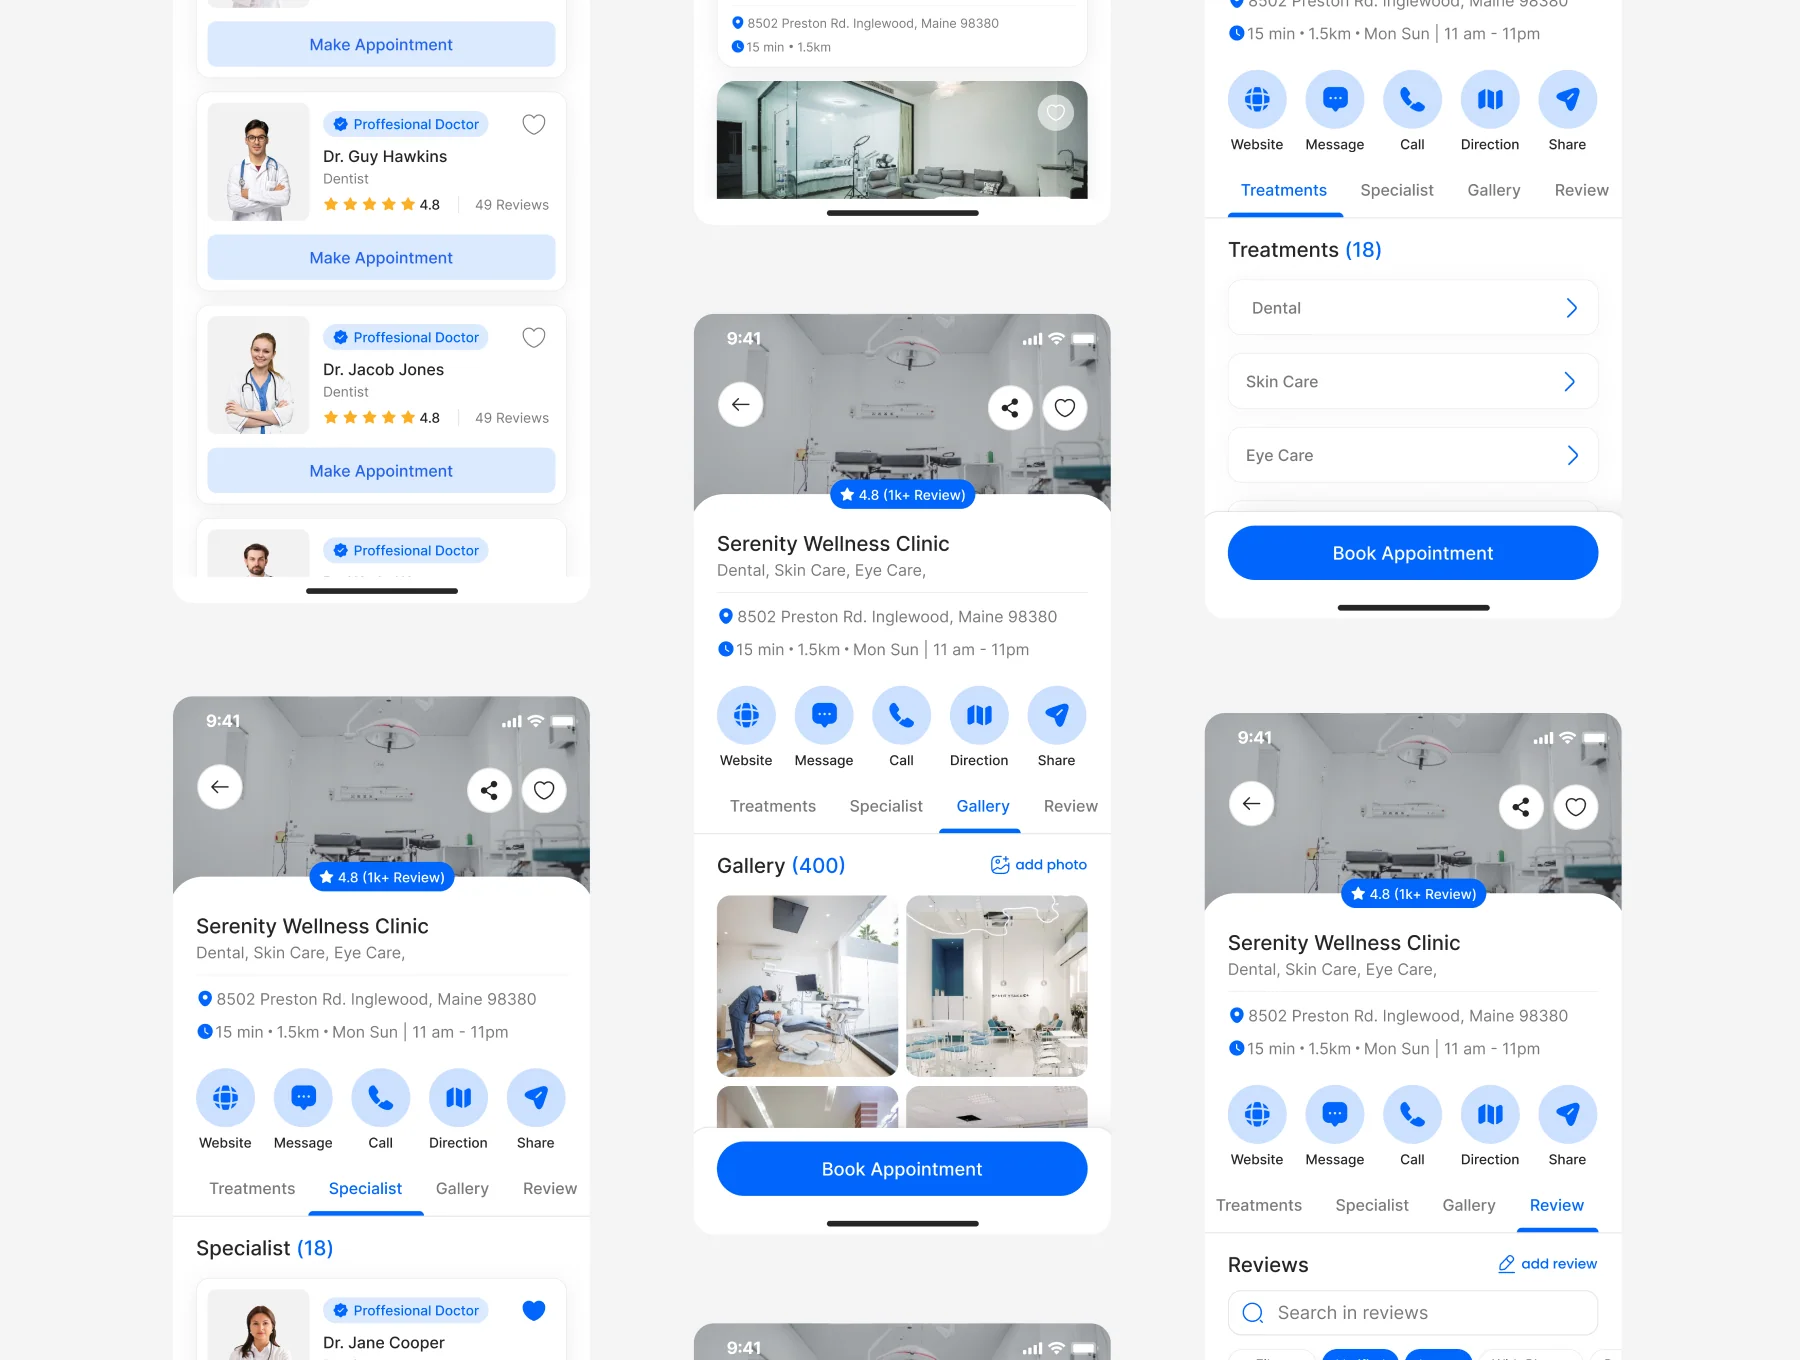Tap Direction map icon on Gallery-tab screen

coord(979,715)
